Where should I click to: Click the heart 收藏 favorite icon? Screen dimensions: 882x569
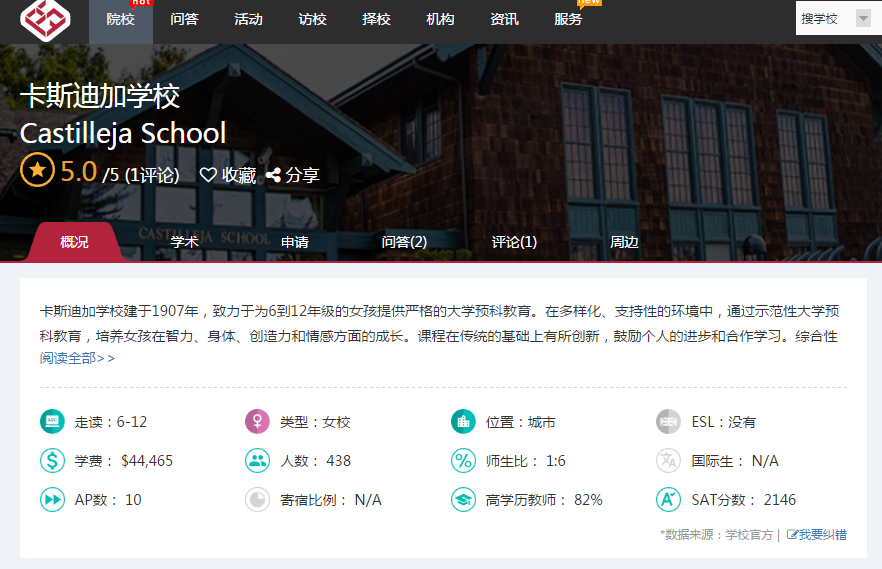(x=208, y=175)
